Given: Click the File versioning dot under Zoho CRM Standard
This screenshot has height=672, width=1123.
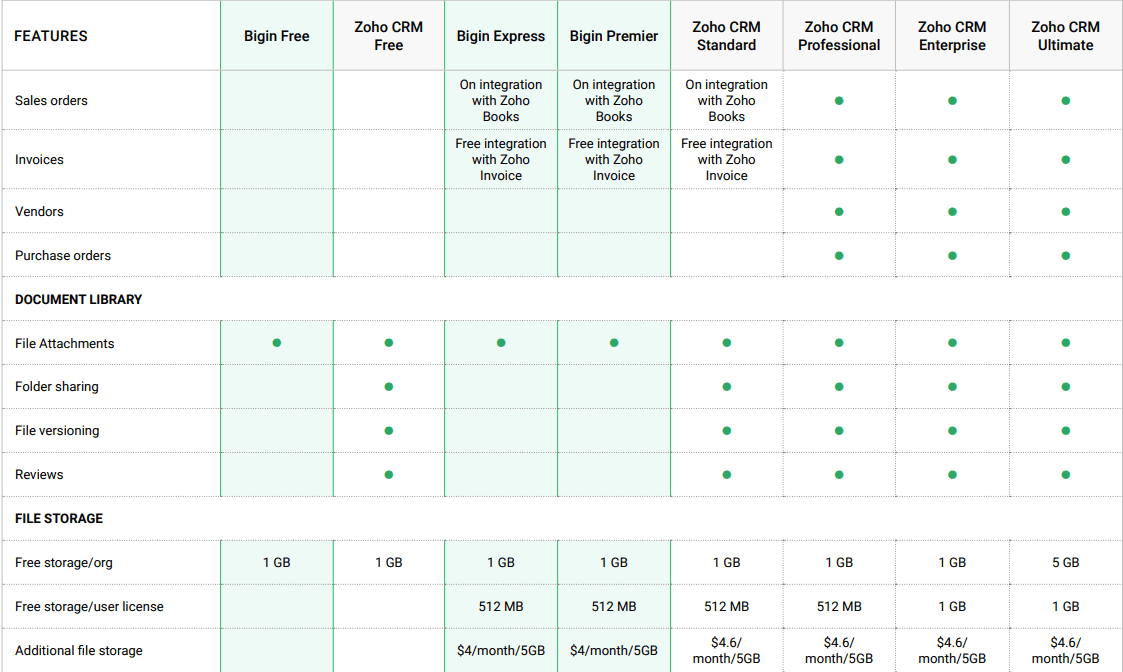Looking at the screenshot, I should point(727,430).
